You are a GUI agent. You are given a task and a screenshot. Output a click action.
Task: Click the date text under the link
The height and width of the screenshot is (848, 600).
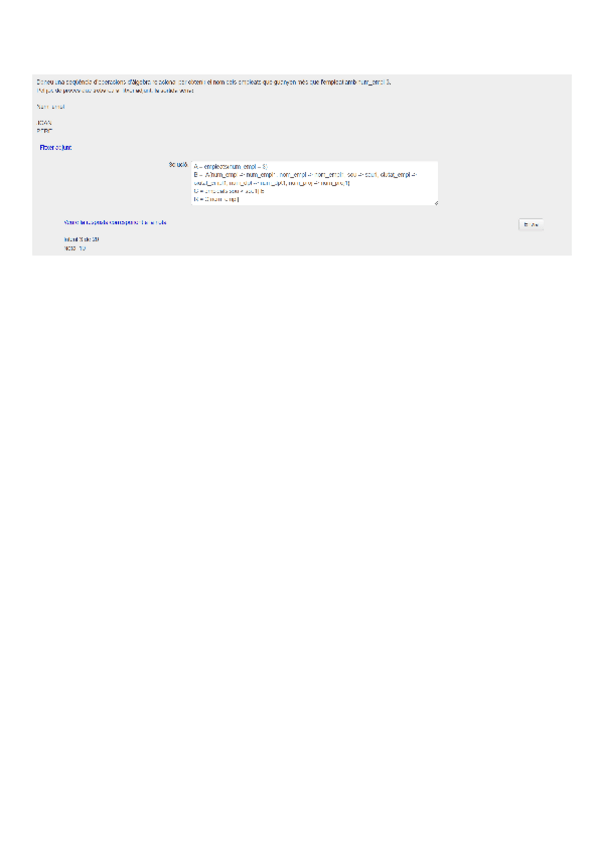pos(81,239)
